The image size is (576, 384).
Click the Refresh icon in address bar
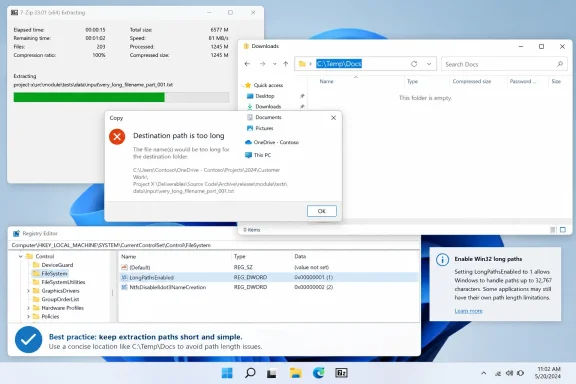[414, 64]
